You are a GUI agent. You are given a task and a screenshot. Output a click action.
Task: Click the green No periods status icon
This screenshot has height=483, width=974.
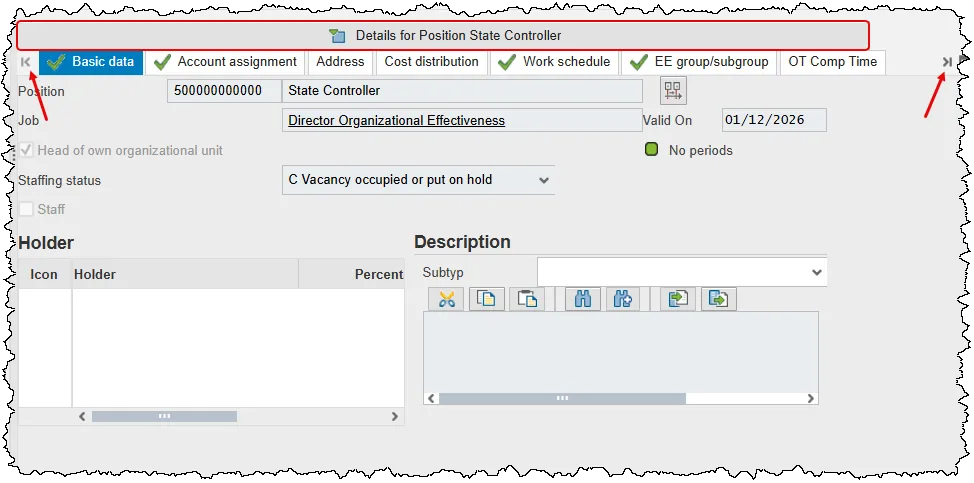coord(651,150)
